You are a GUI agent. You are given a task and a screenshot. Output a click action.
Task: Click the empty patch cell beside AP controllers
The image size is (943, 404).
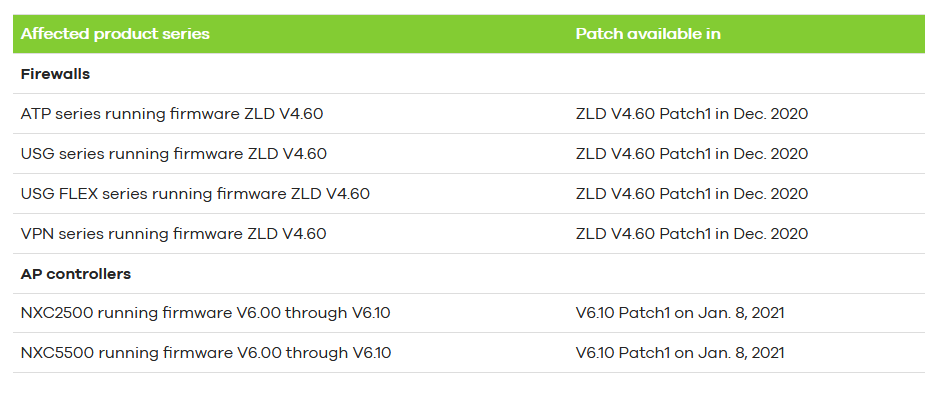(x=745, y=274)
